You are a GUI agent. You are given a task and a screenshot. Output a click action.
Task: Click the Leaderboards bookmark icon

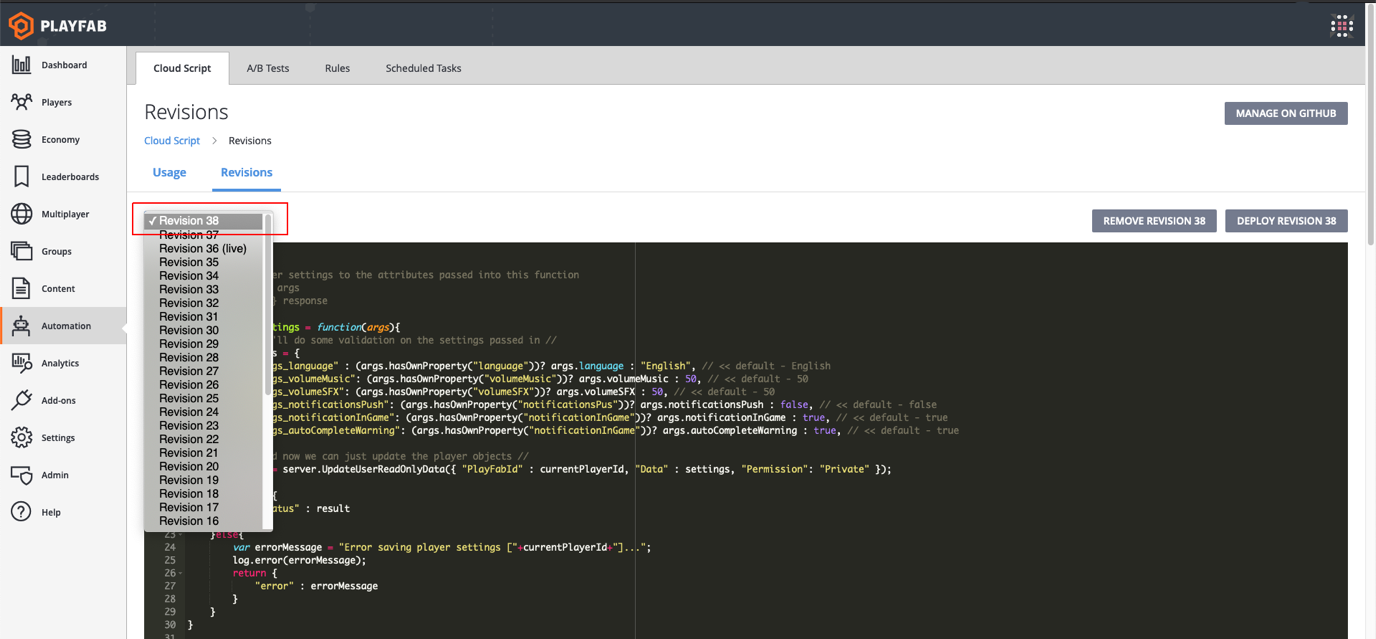21,177
